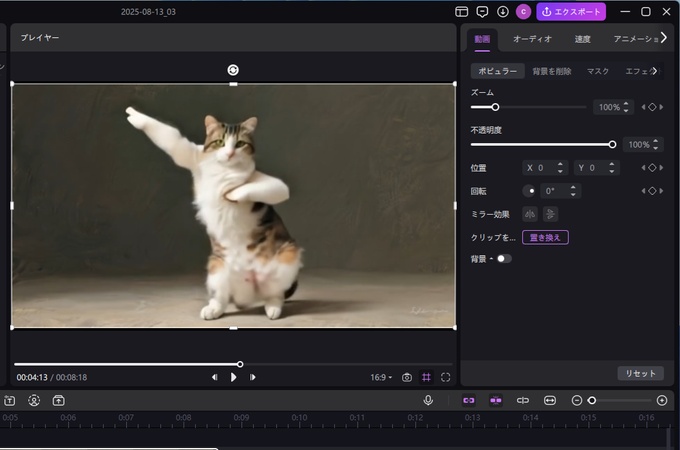Open the 16:9 aspect ratio dropdown
Viewport: 680px width, 450px height.
[x=381, y=377]
